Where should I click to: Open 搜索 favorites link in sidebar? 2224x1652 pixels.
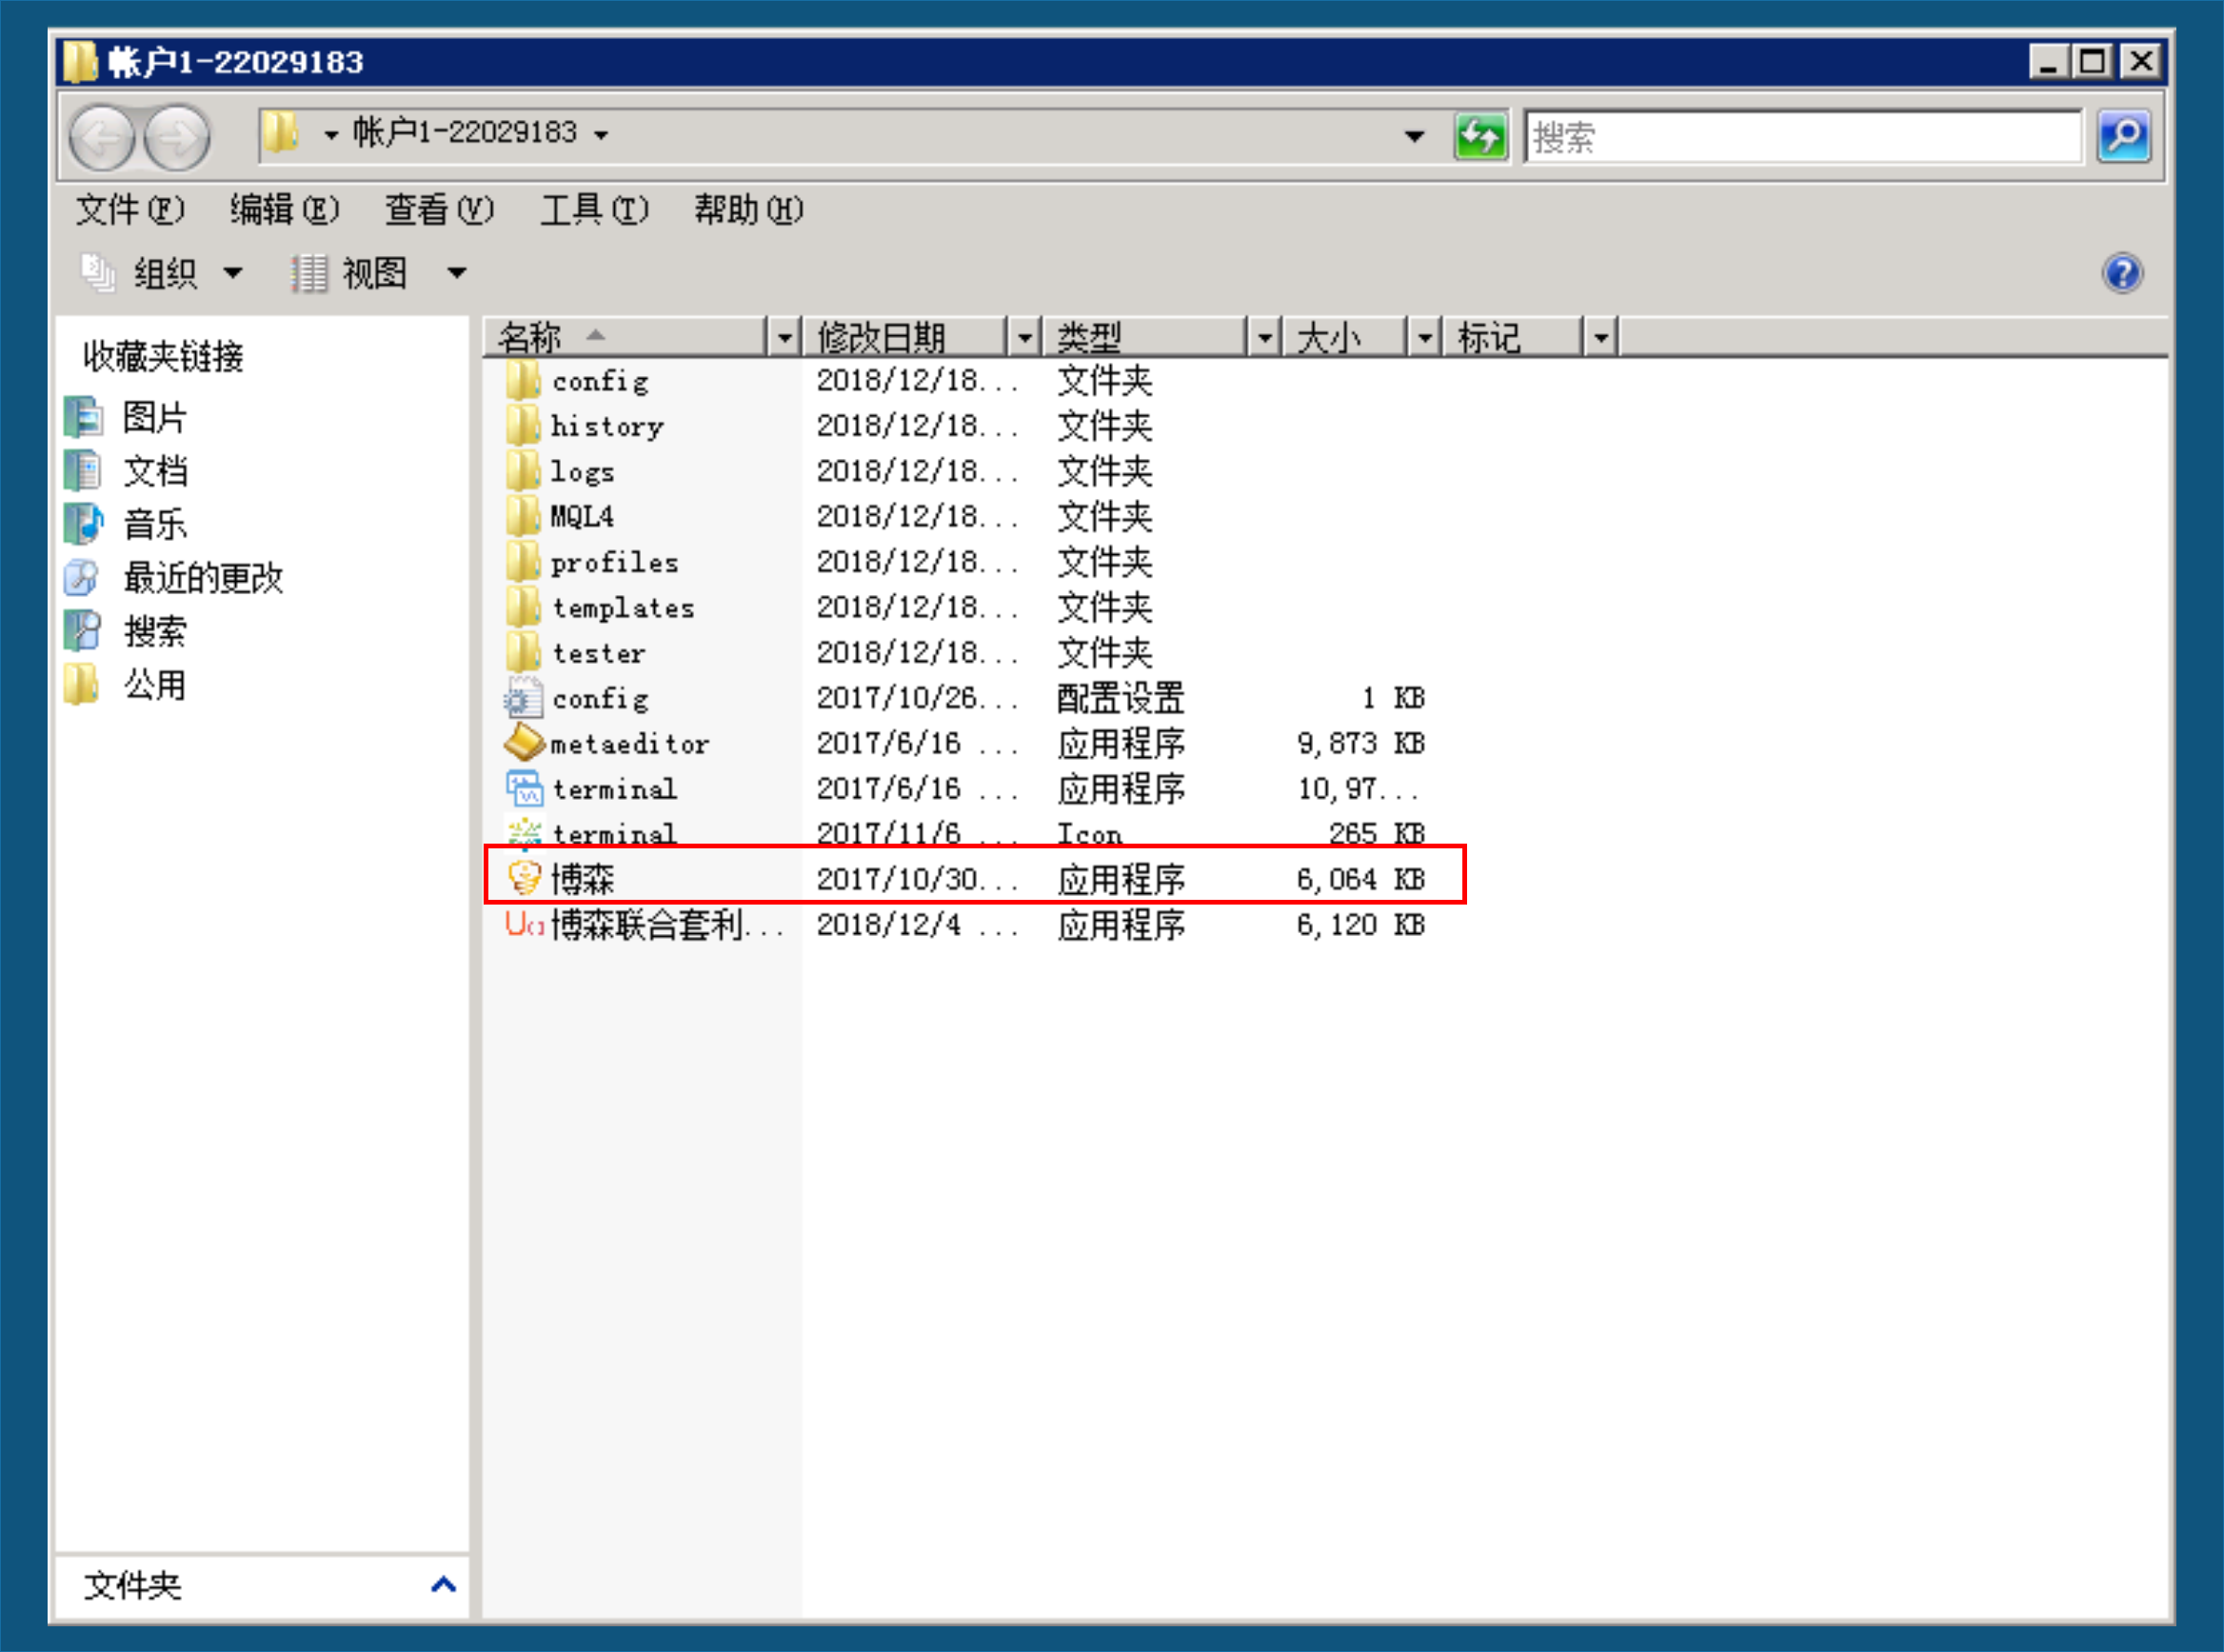pos(125,631)
